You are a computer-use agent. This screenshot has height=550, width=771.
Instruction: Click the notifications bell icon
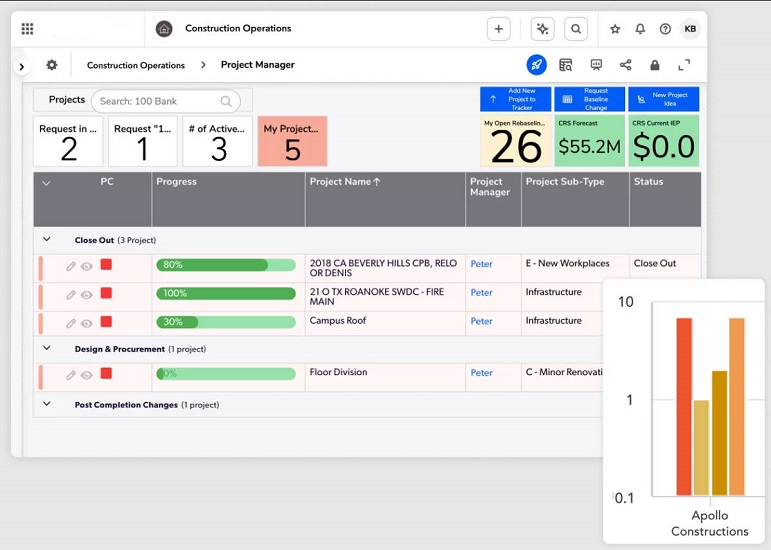pyautogui.click(x=640, y=29)
